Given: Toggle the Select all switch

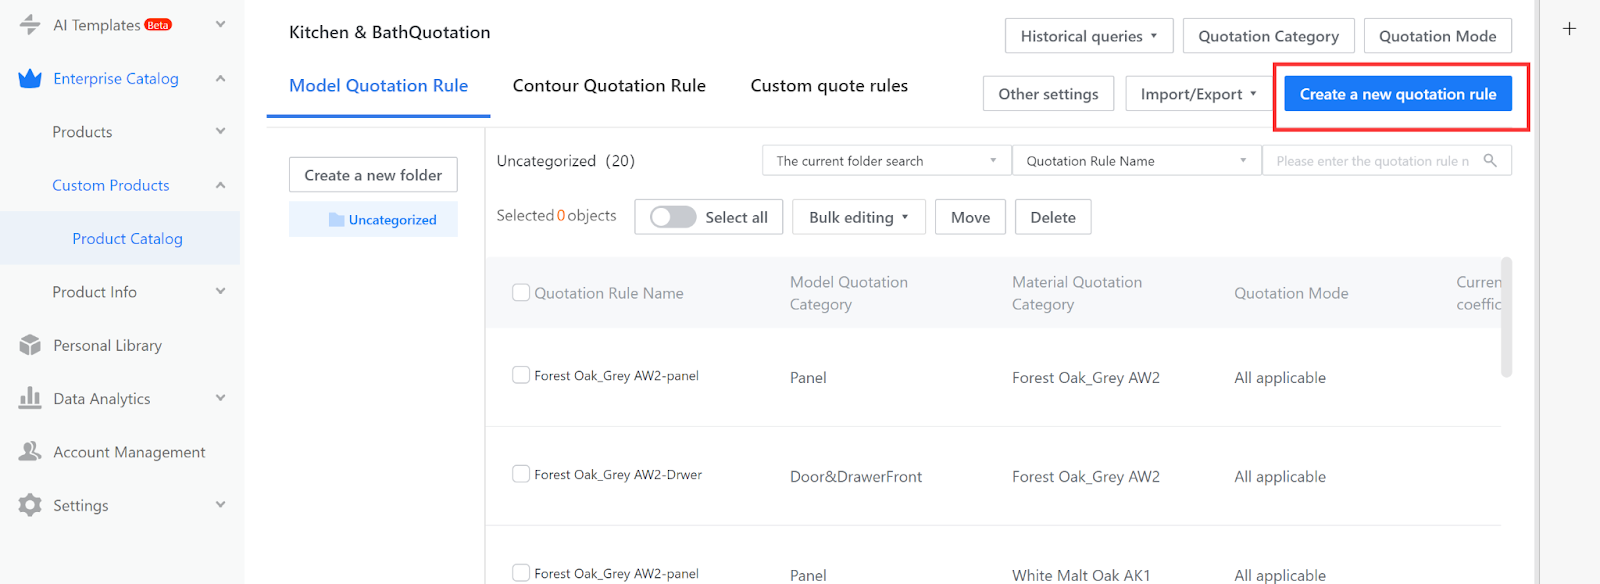Looking at the screenshot, I should pos(673,217).
